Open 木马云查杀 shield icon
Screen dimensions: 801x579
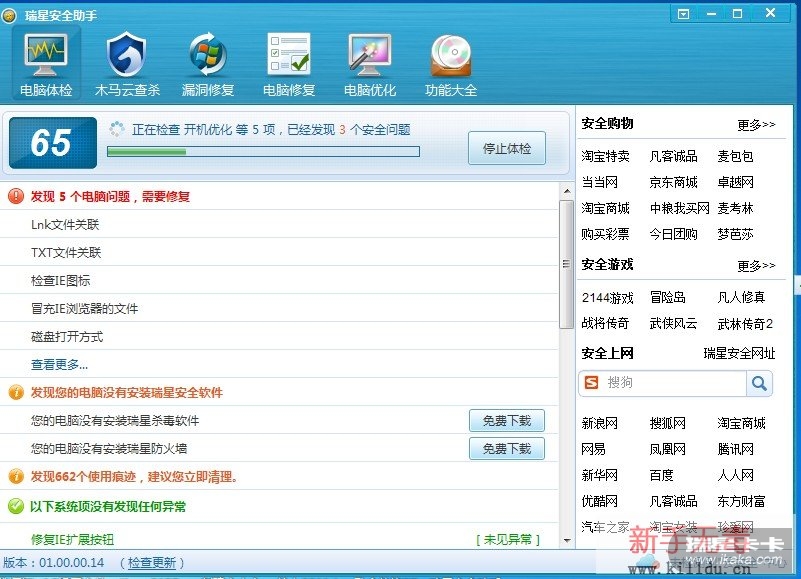pos(127,54)
